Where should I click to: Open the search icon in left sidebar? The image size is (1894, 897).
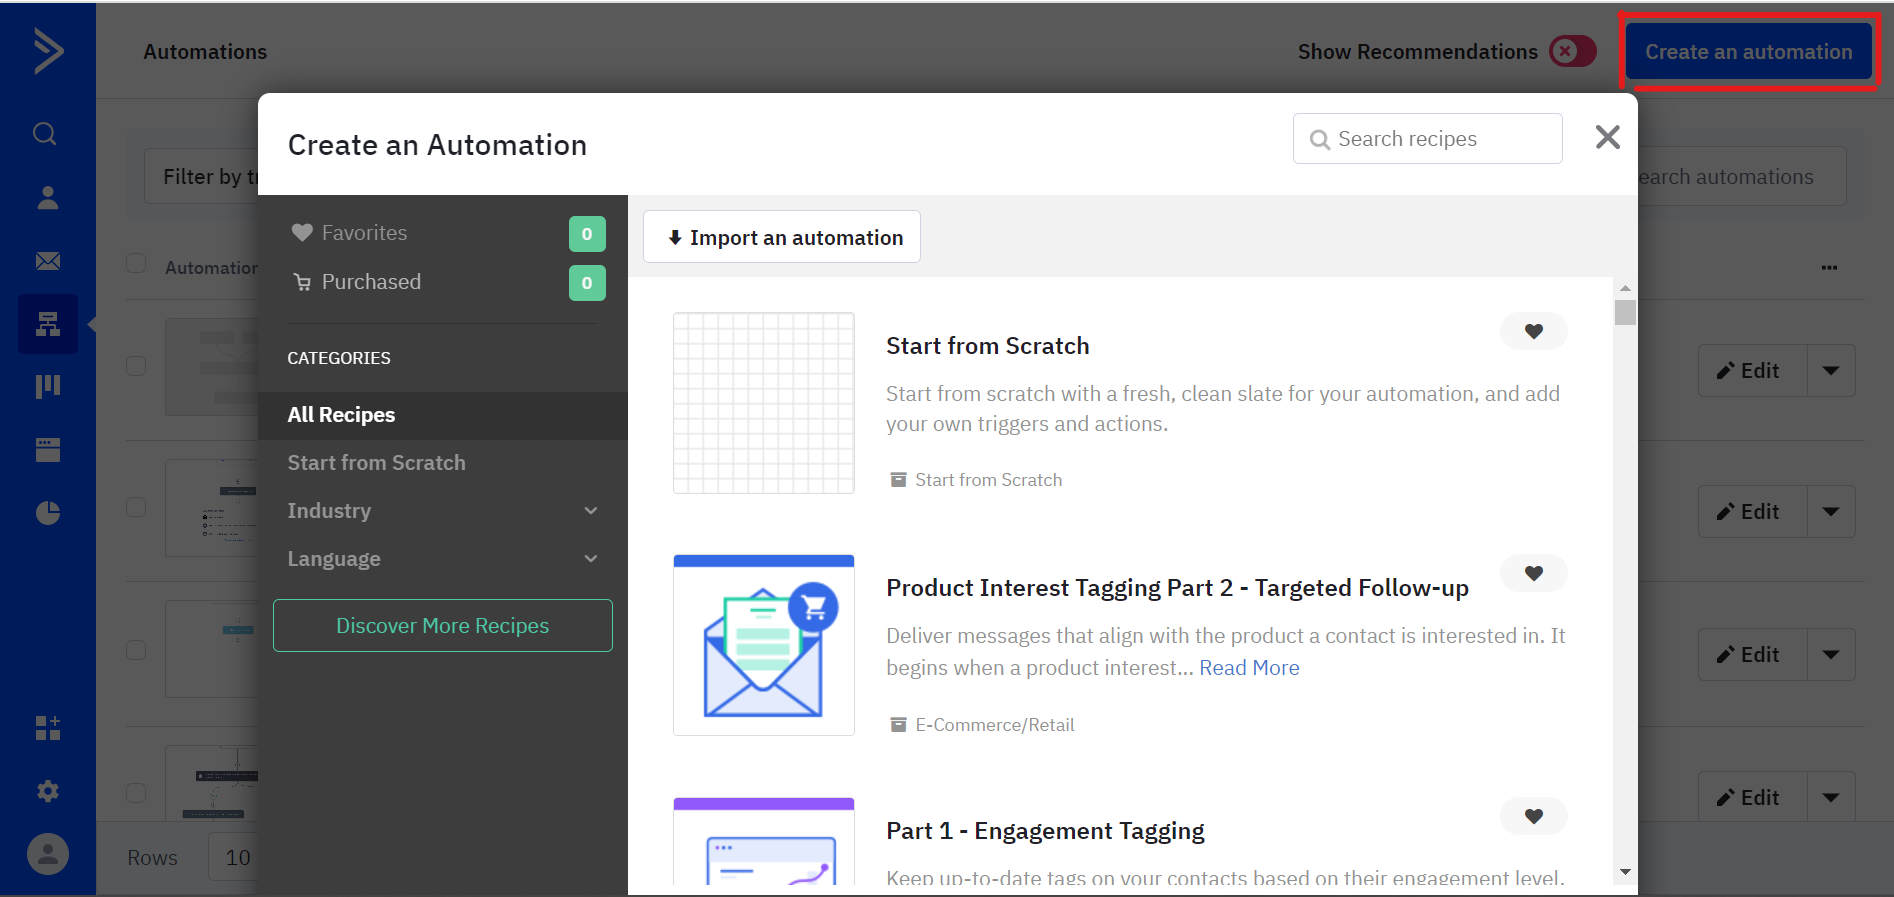pos(45,133)
